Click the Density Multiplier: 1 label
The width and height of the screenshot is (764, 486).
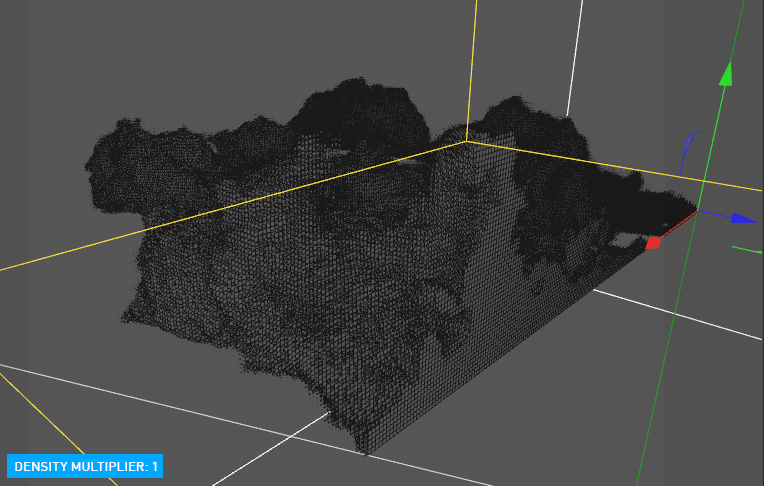86,466
